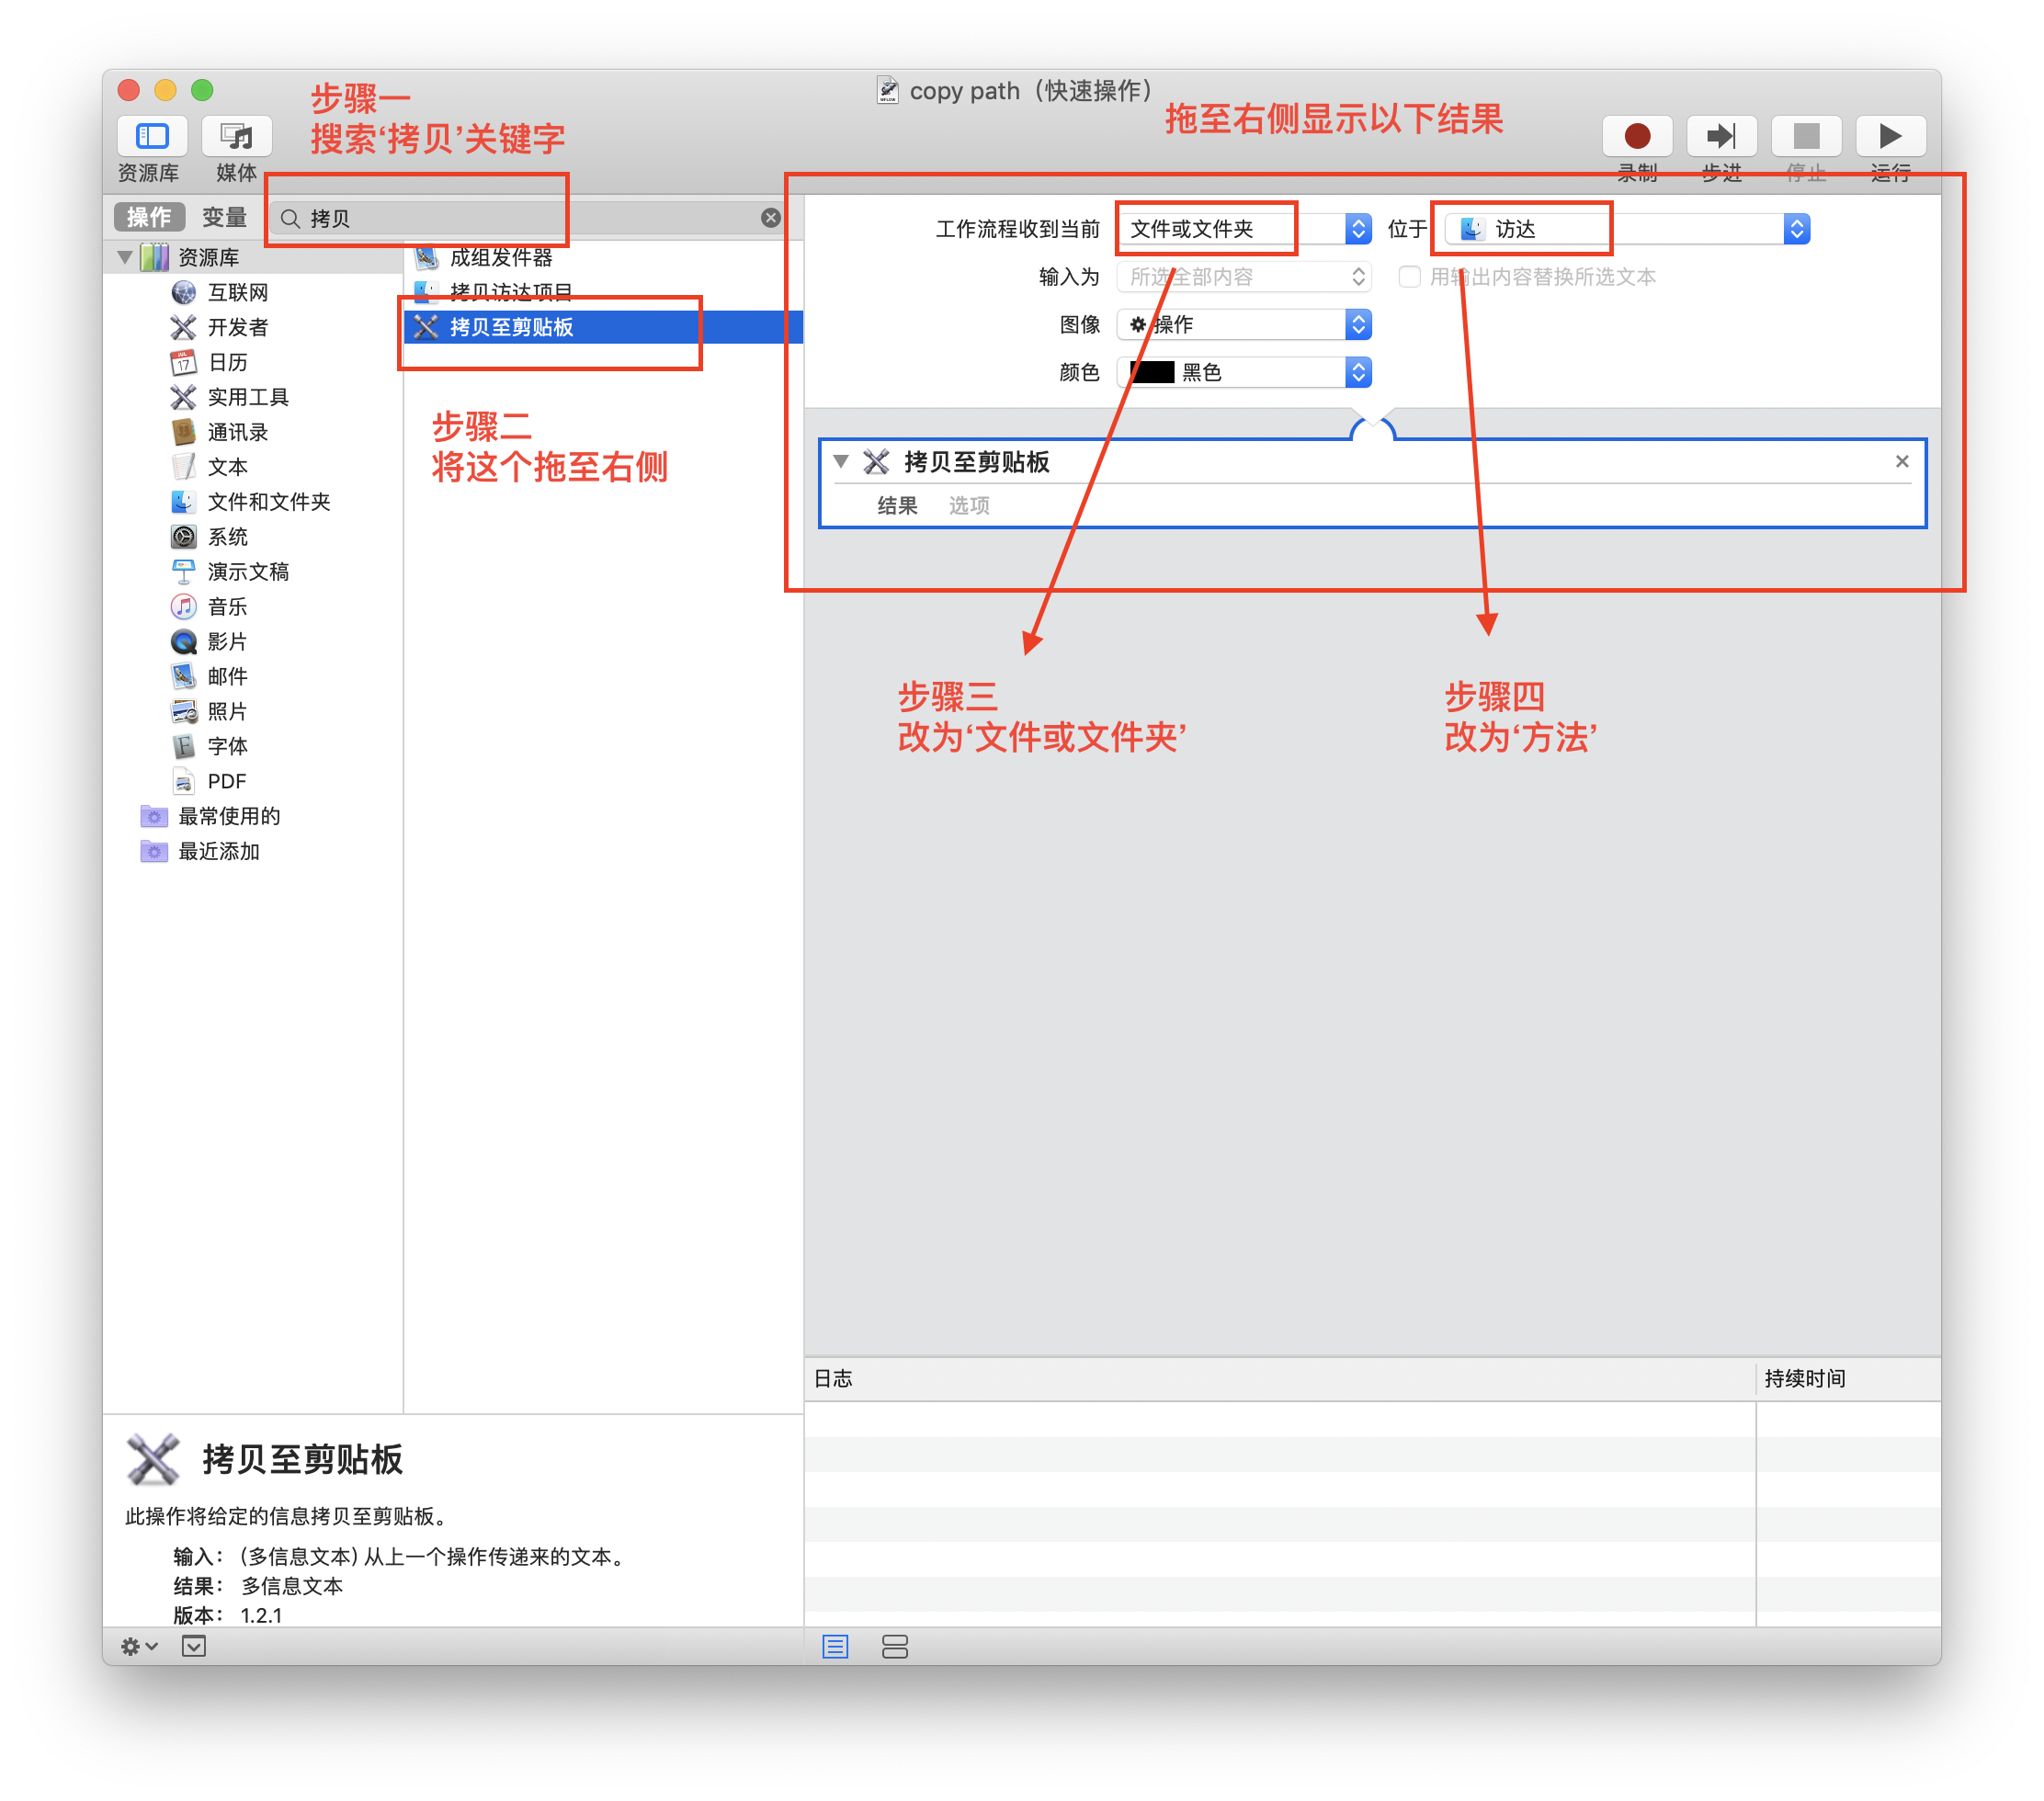The image size is (2044, 1801).
Task: Open the 选项 tab in the action
Action: pyautogui.click(x=968, y=505)
